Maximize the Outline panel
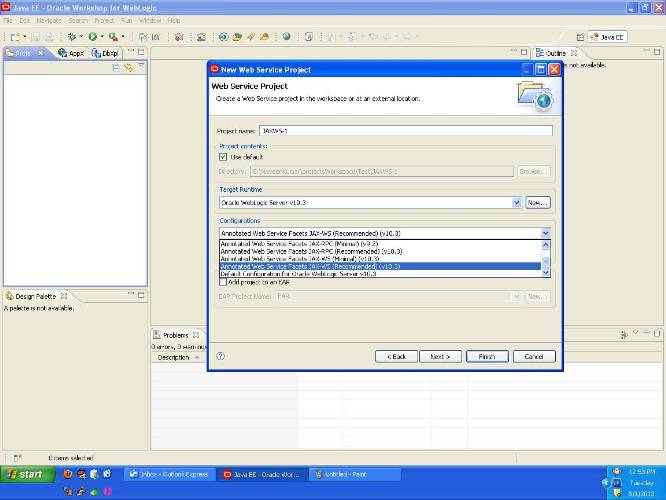Viewport: 666px width, 500px height. [x=657, y=52]
